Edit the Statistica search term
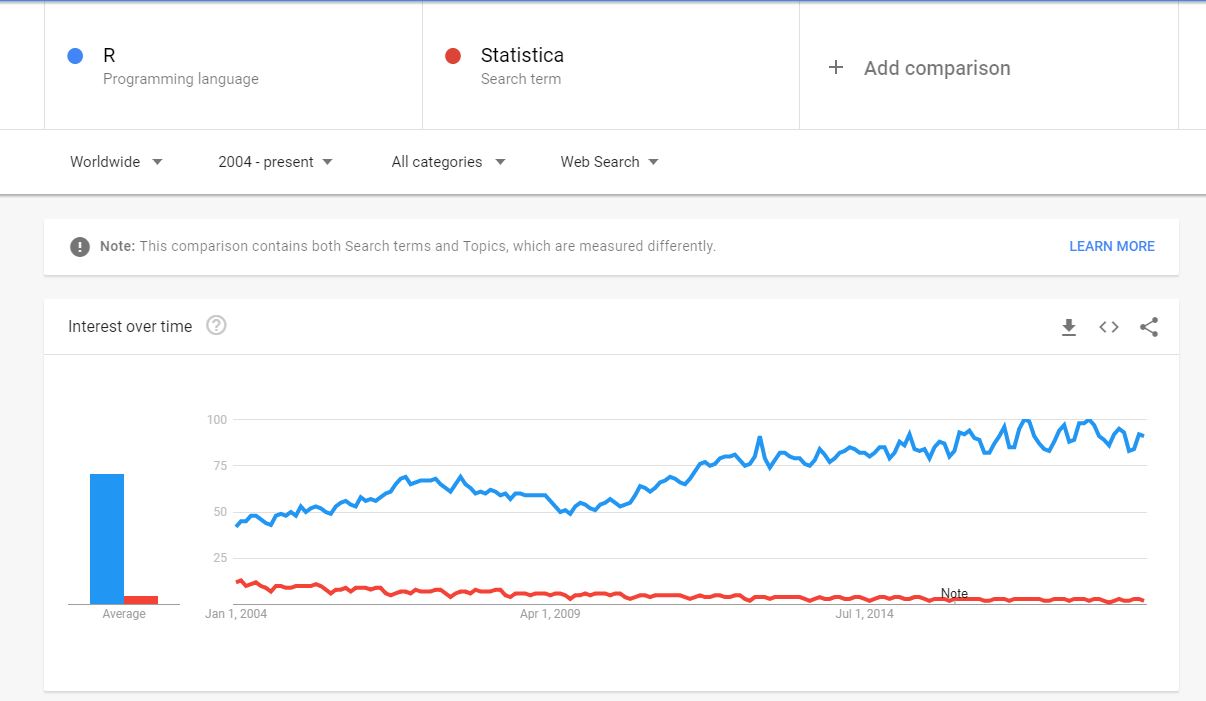Screen dimensions: 1206x701 point(522,66)
